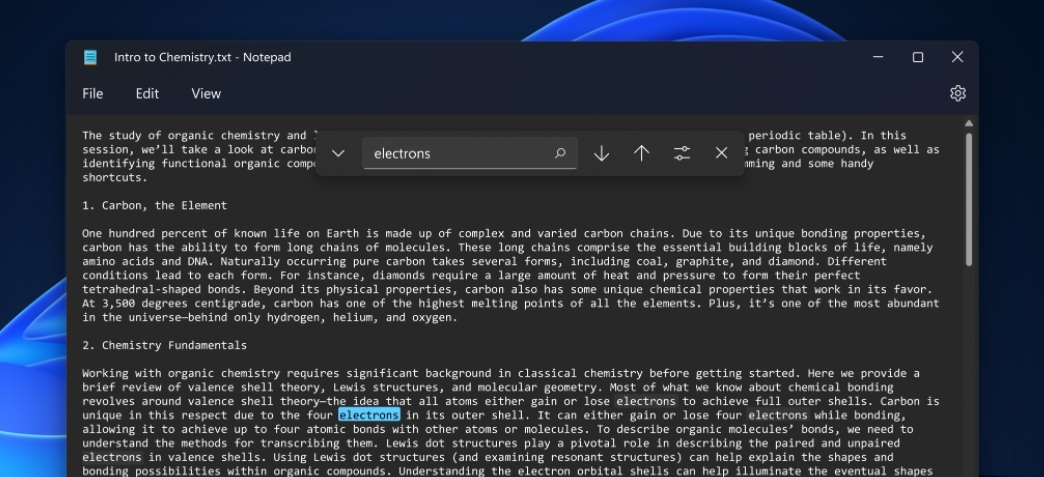Open the View menu
The image size is (1044, 477).
click(206, 94)
